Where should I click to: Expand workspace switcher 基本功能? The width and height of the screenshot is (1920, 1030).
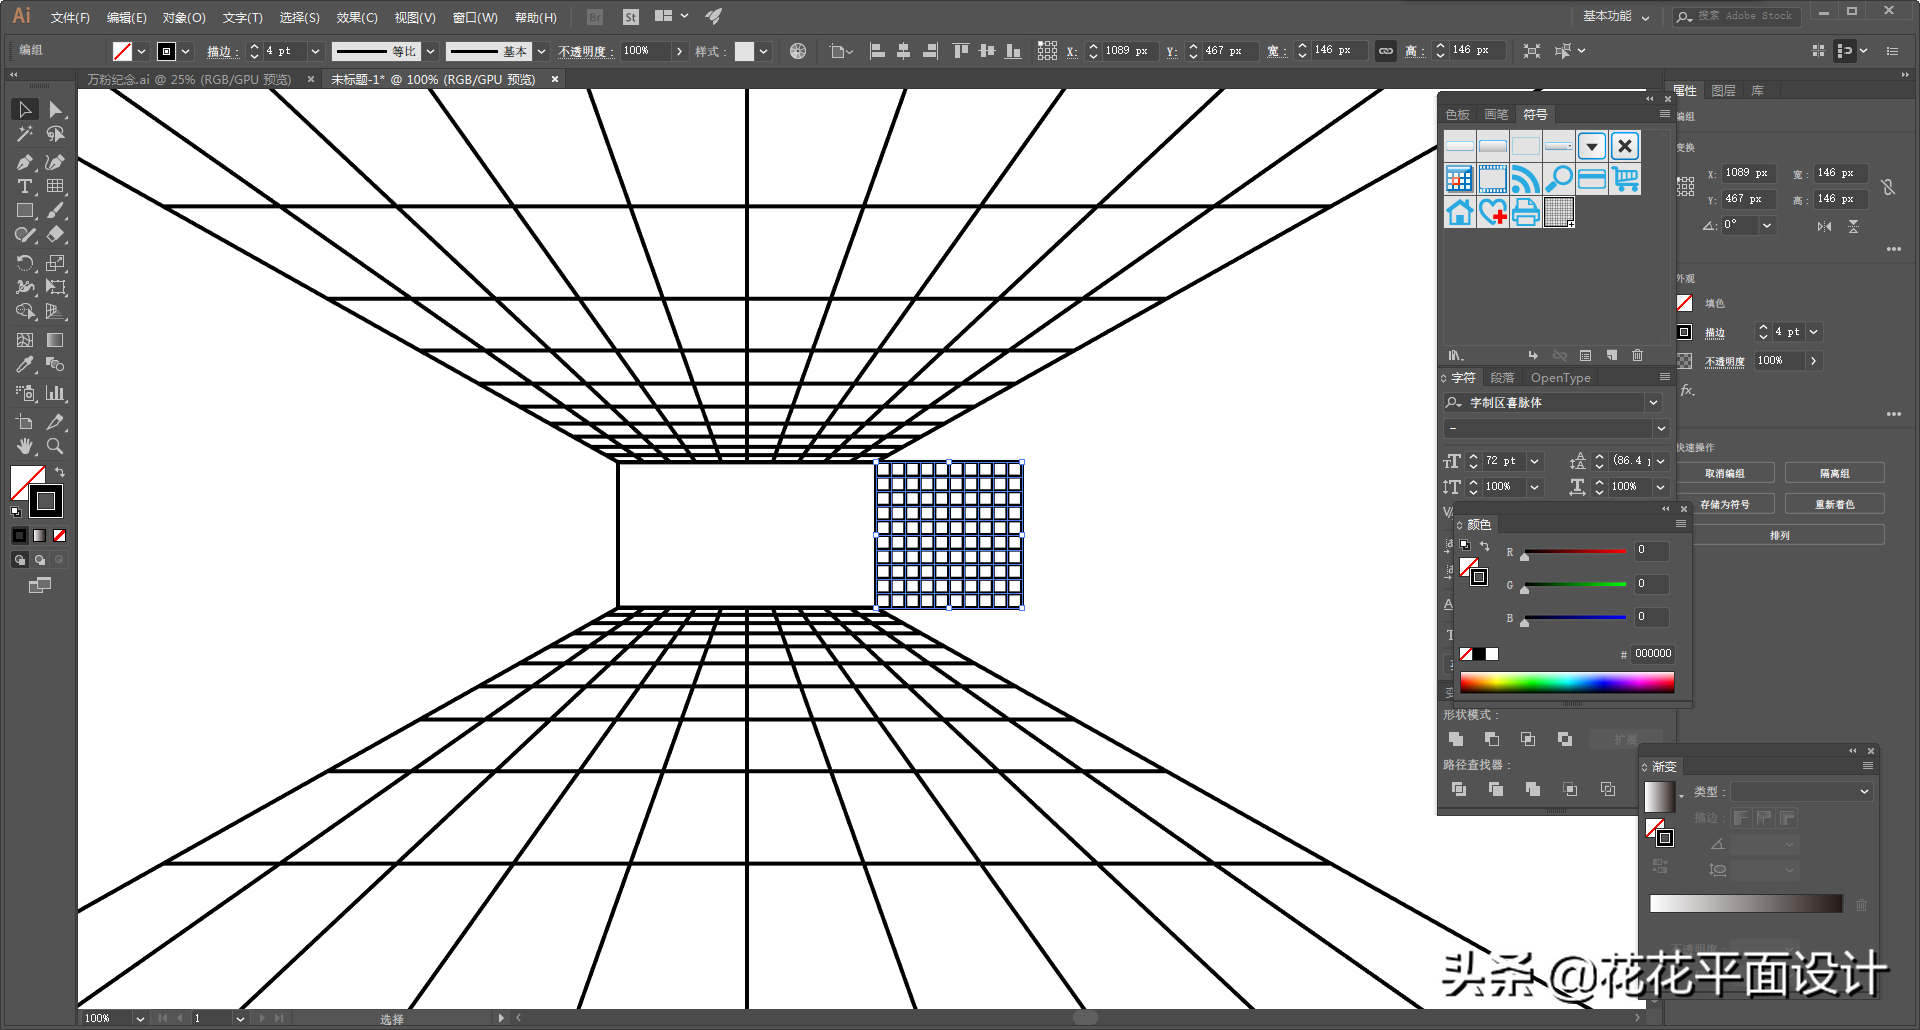(x=1616, y=16)
